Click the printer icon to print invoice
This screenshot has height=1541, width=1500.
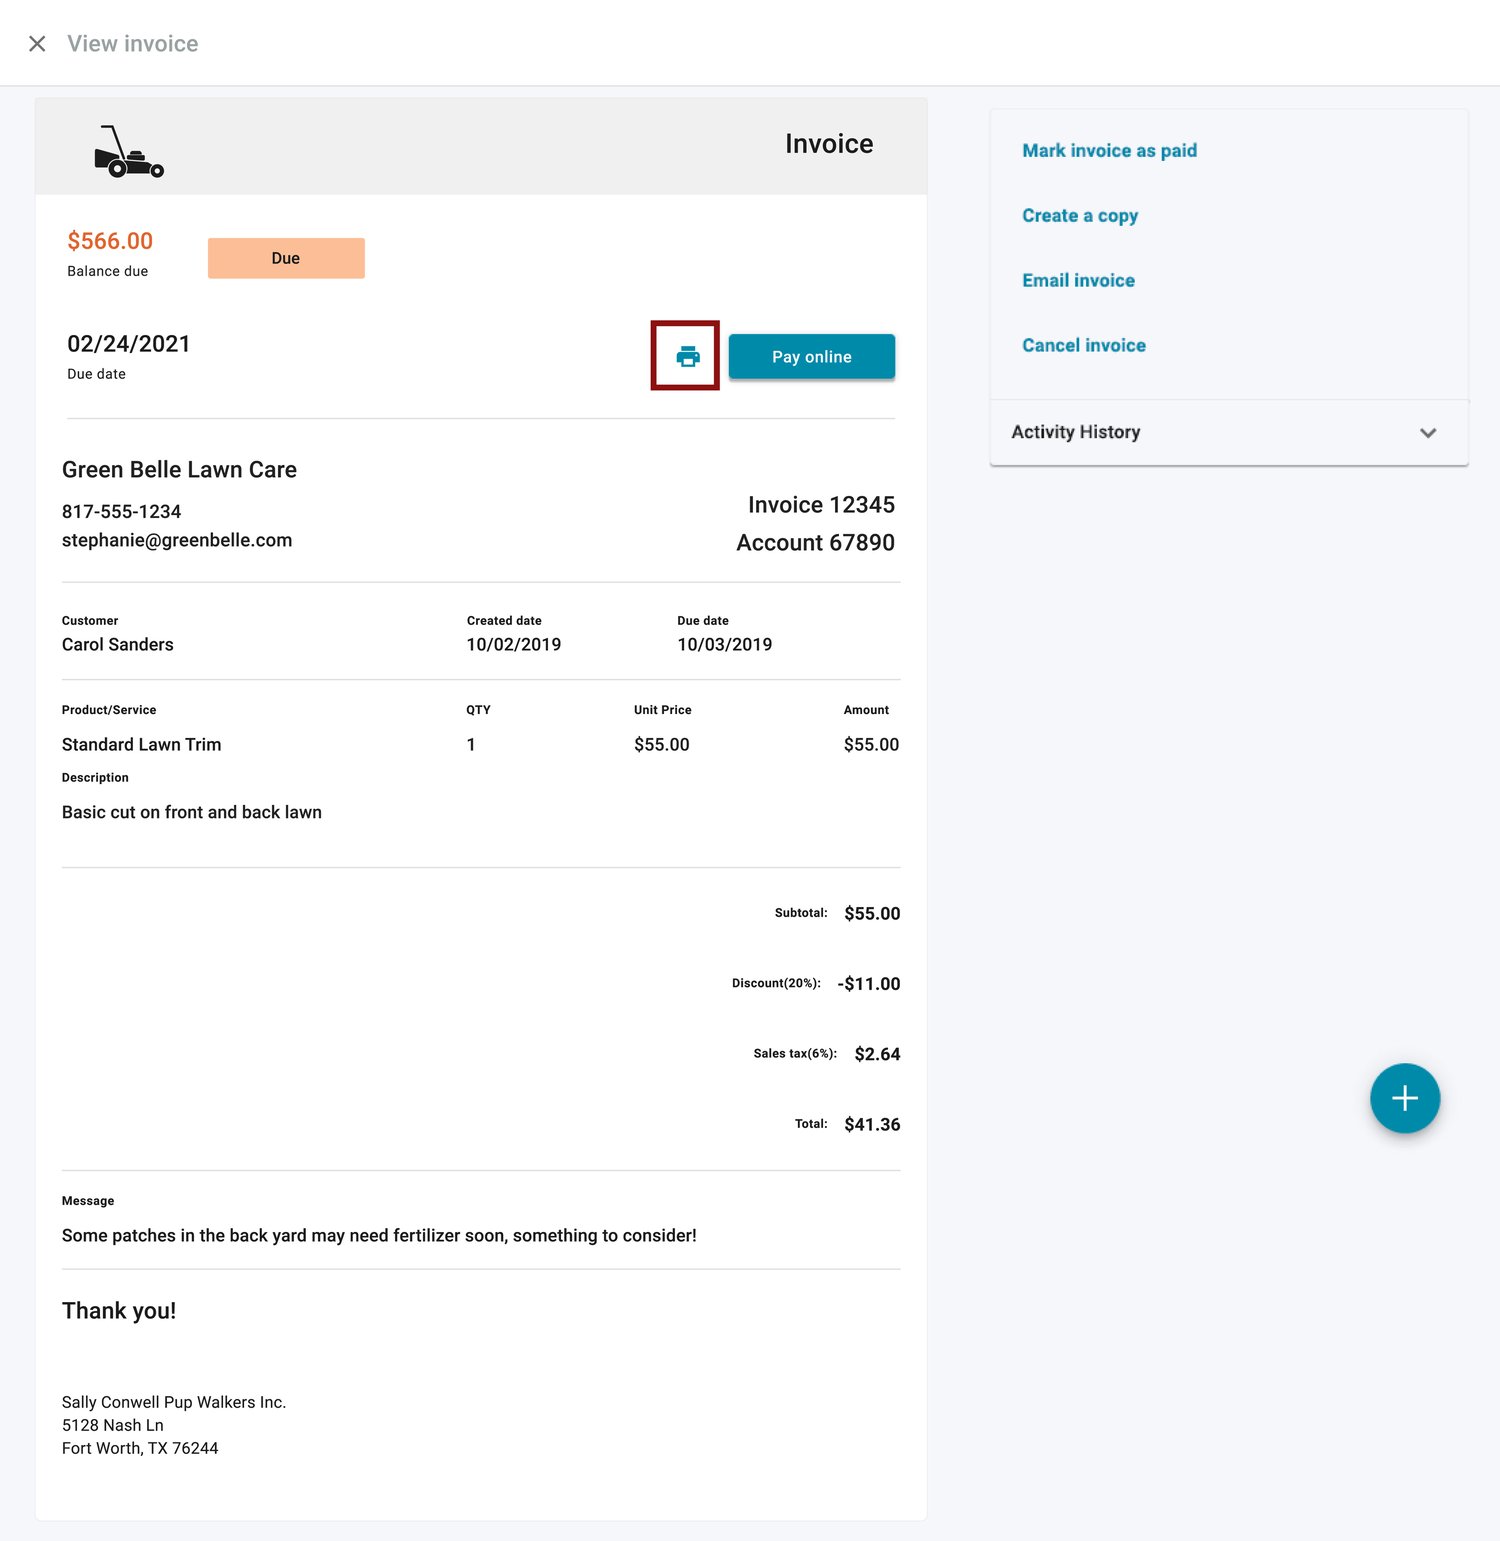coord(686,356)
